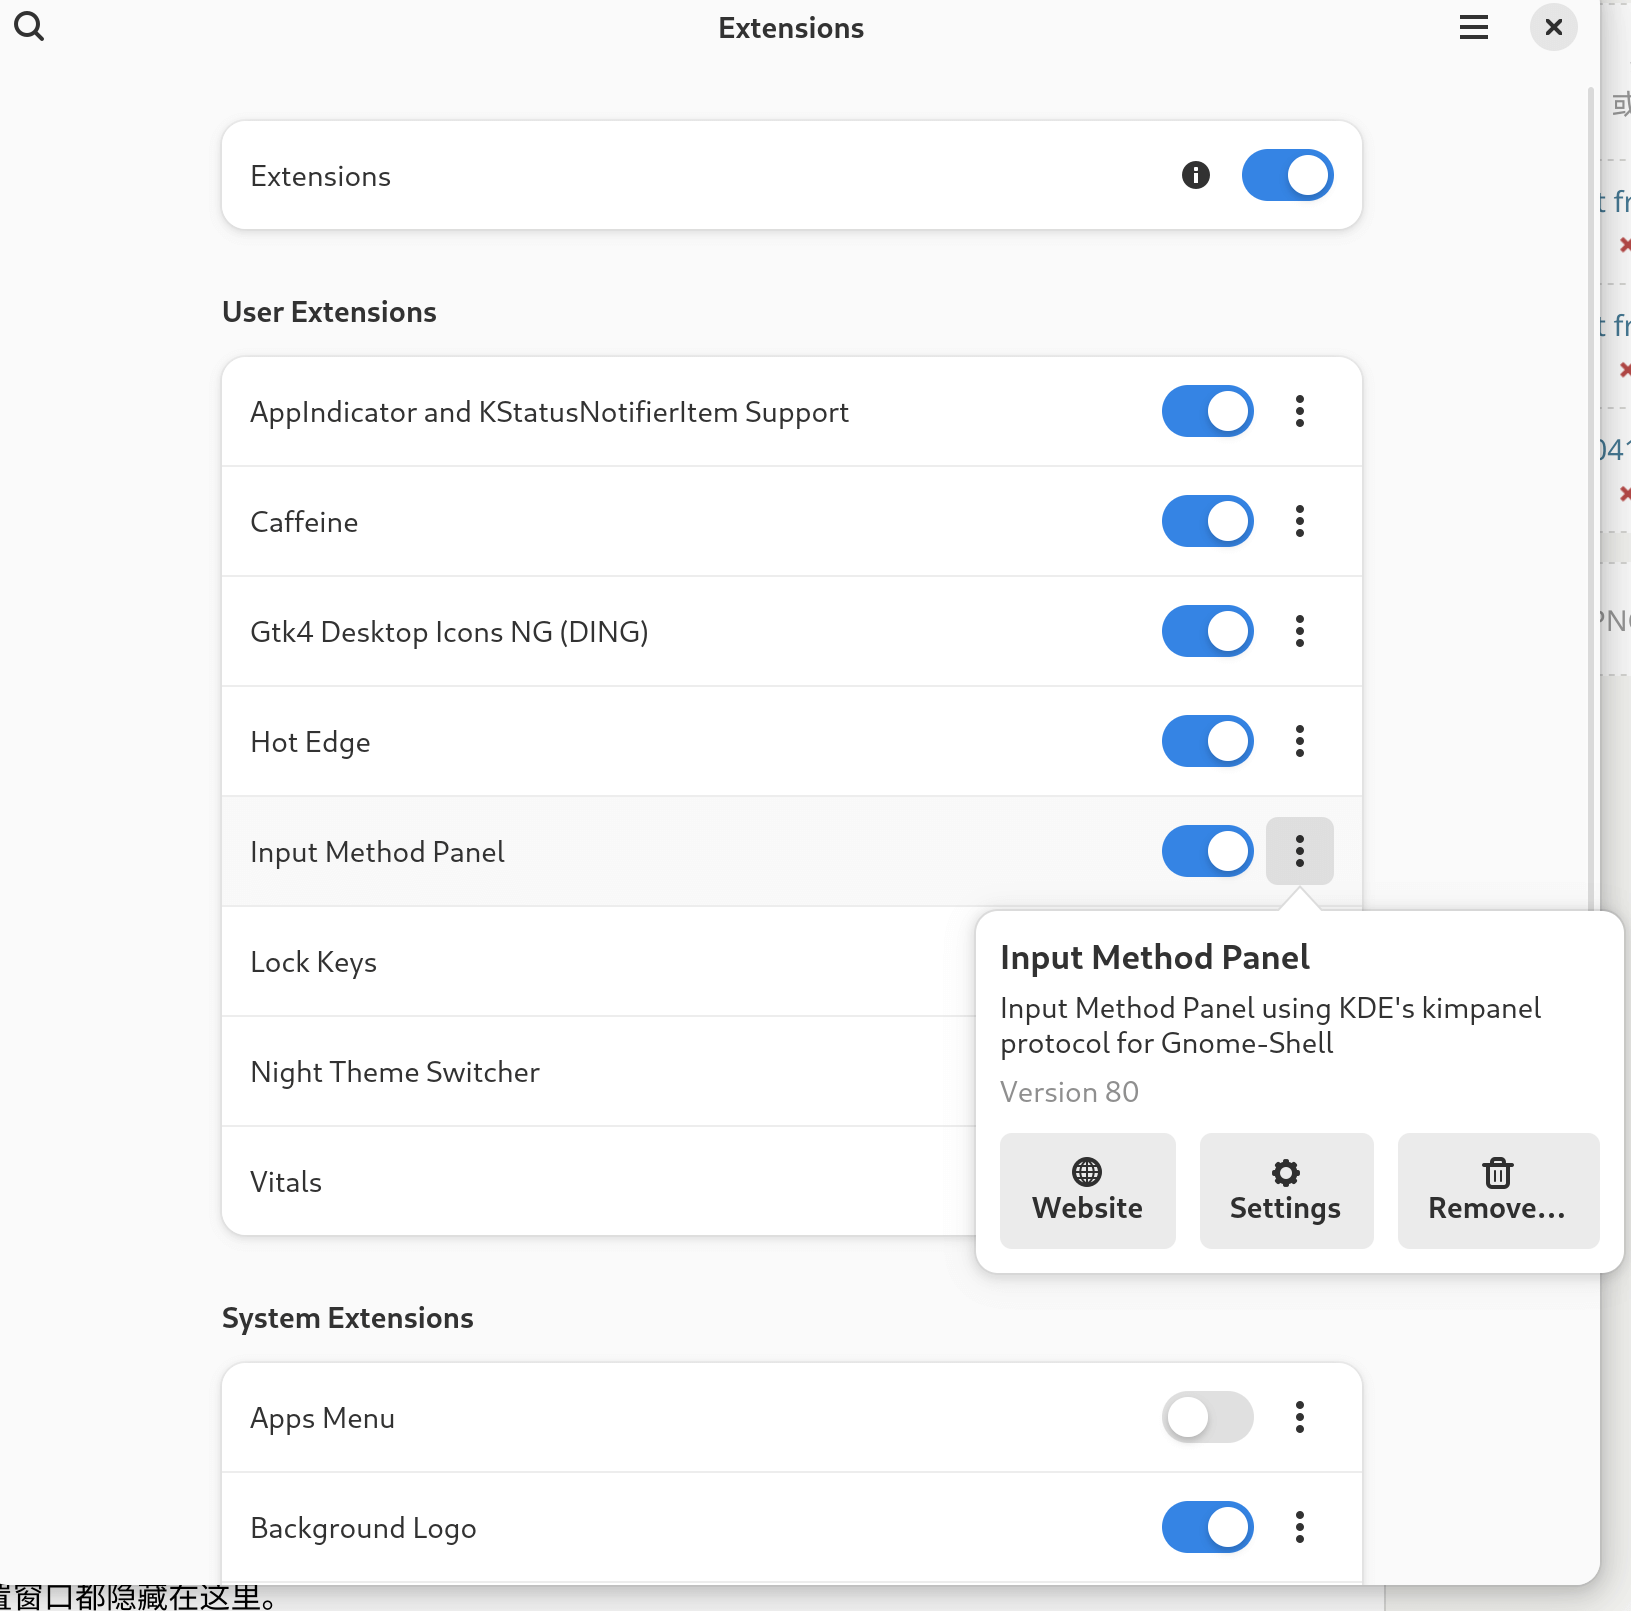Open the hamburger main menu
This screenshot has height=1611, width=1631.
tap(1473, 27)
